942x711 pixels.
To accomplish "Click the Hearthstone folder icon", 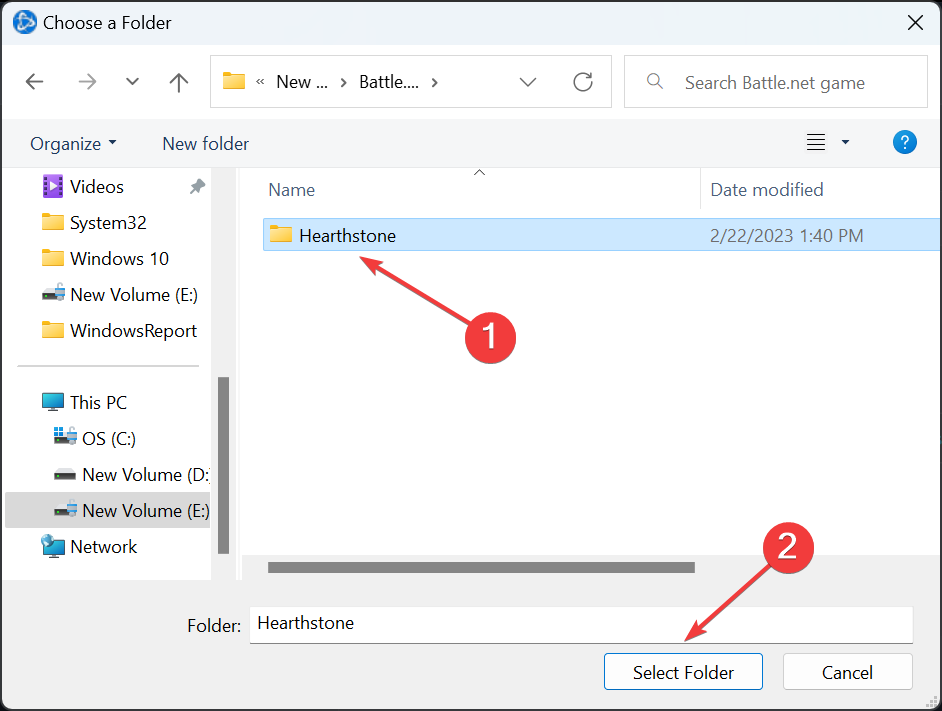I will pos(281,236).
